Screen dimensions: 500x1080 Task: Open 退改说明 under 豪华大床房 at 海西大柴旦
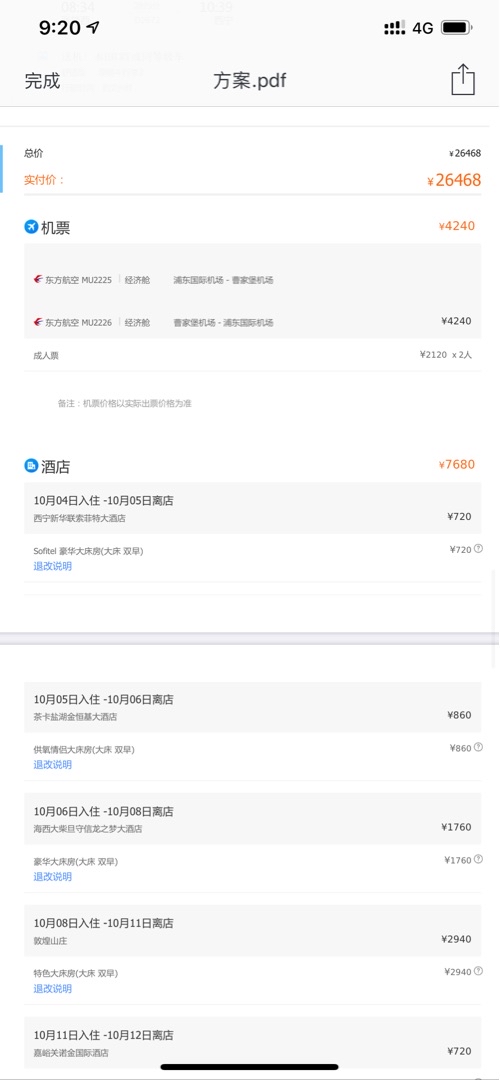52,877
